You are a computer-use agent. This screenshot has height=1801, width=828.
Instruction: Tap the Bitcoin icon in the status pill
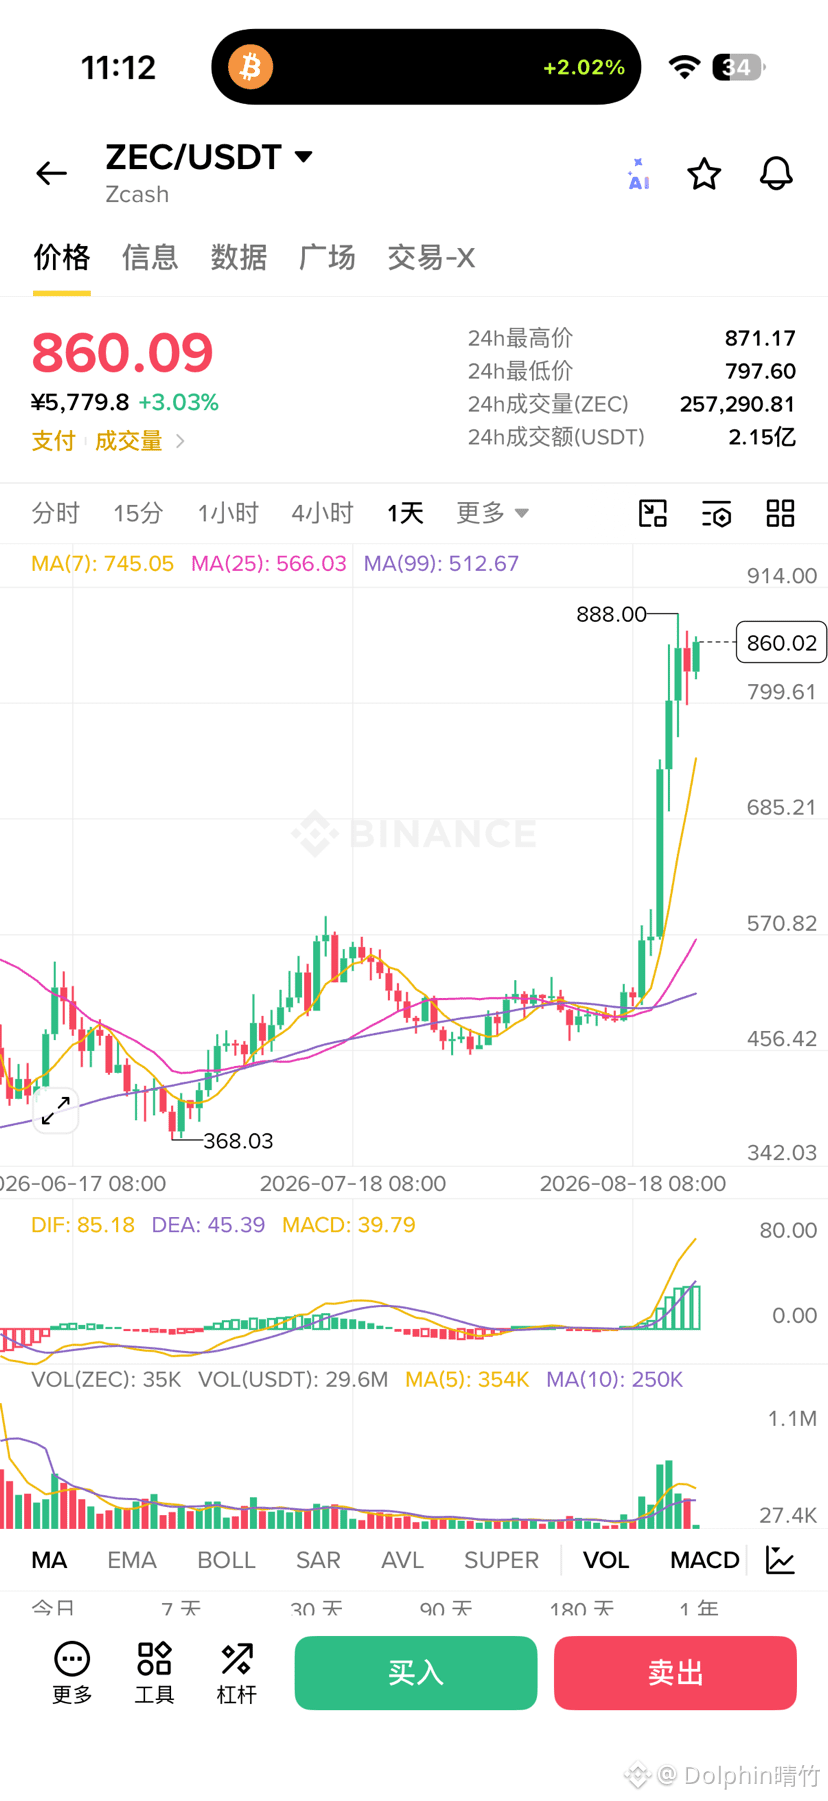[250, 67]
